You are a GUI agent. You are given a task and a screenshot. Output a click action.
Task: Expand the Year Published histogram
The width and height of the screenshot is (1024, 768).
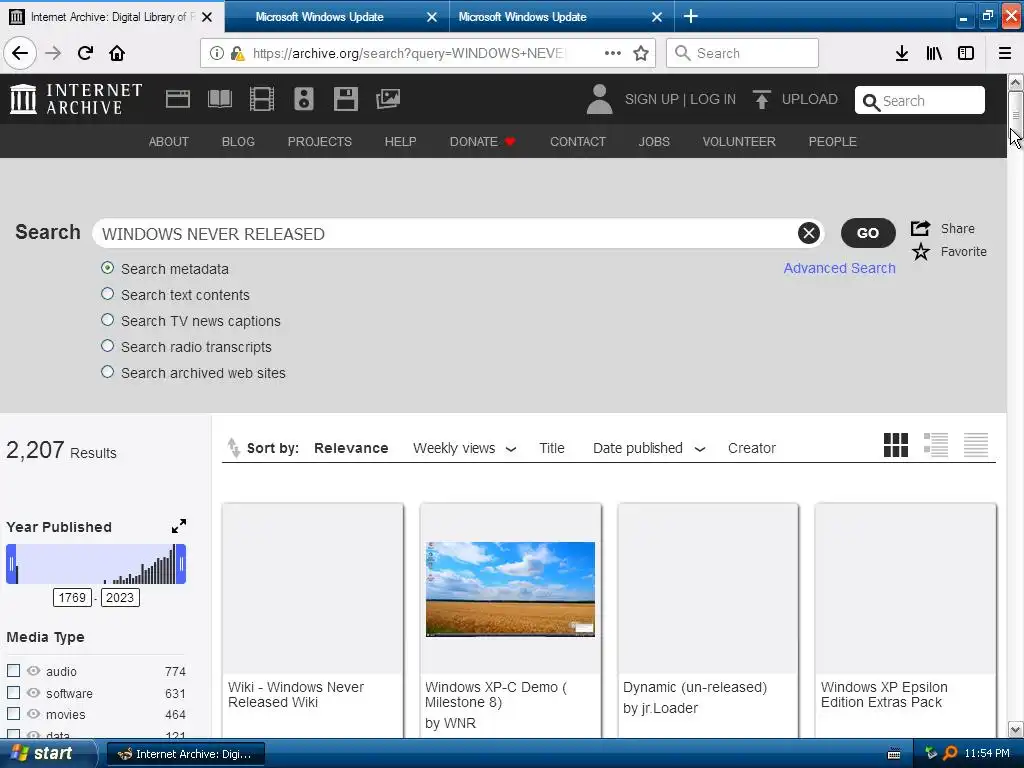pos(178,526)
